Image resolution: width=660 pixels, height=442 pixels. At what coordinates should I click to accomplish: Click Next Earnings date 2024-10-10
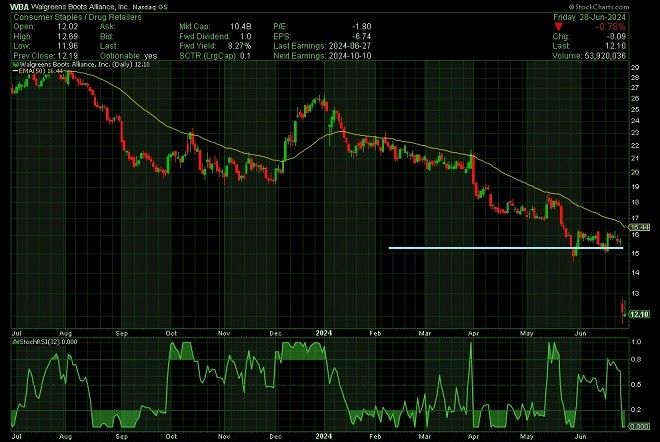(350, 56)
